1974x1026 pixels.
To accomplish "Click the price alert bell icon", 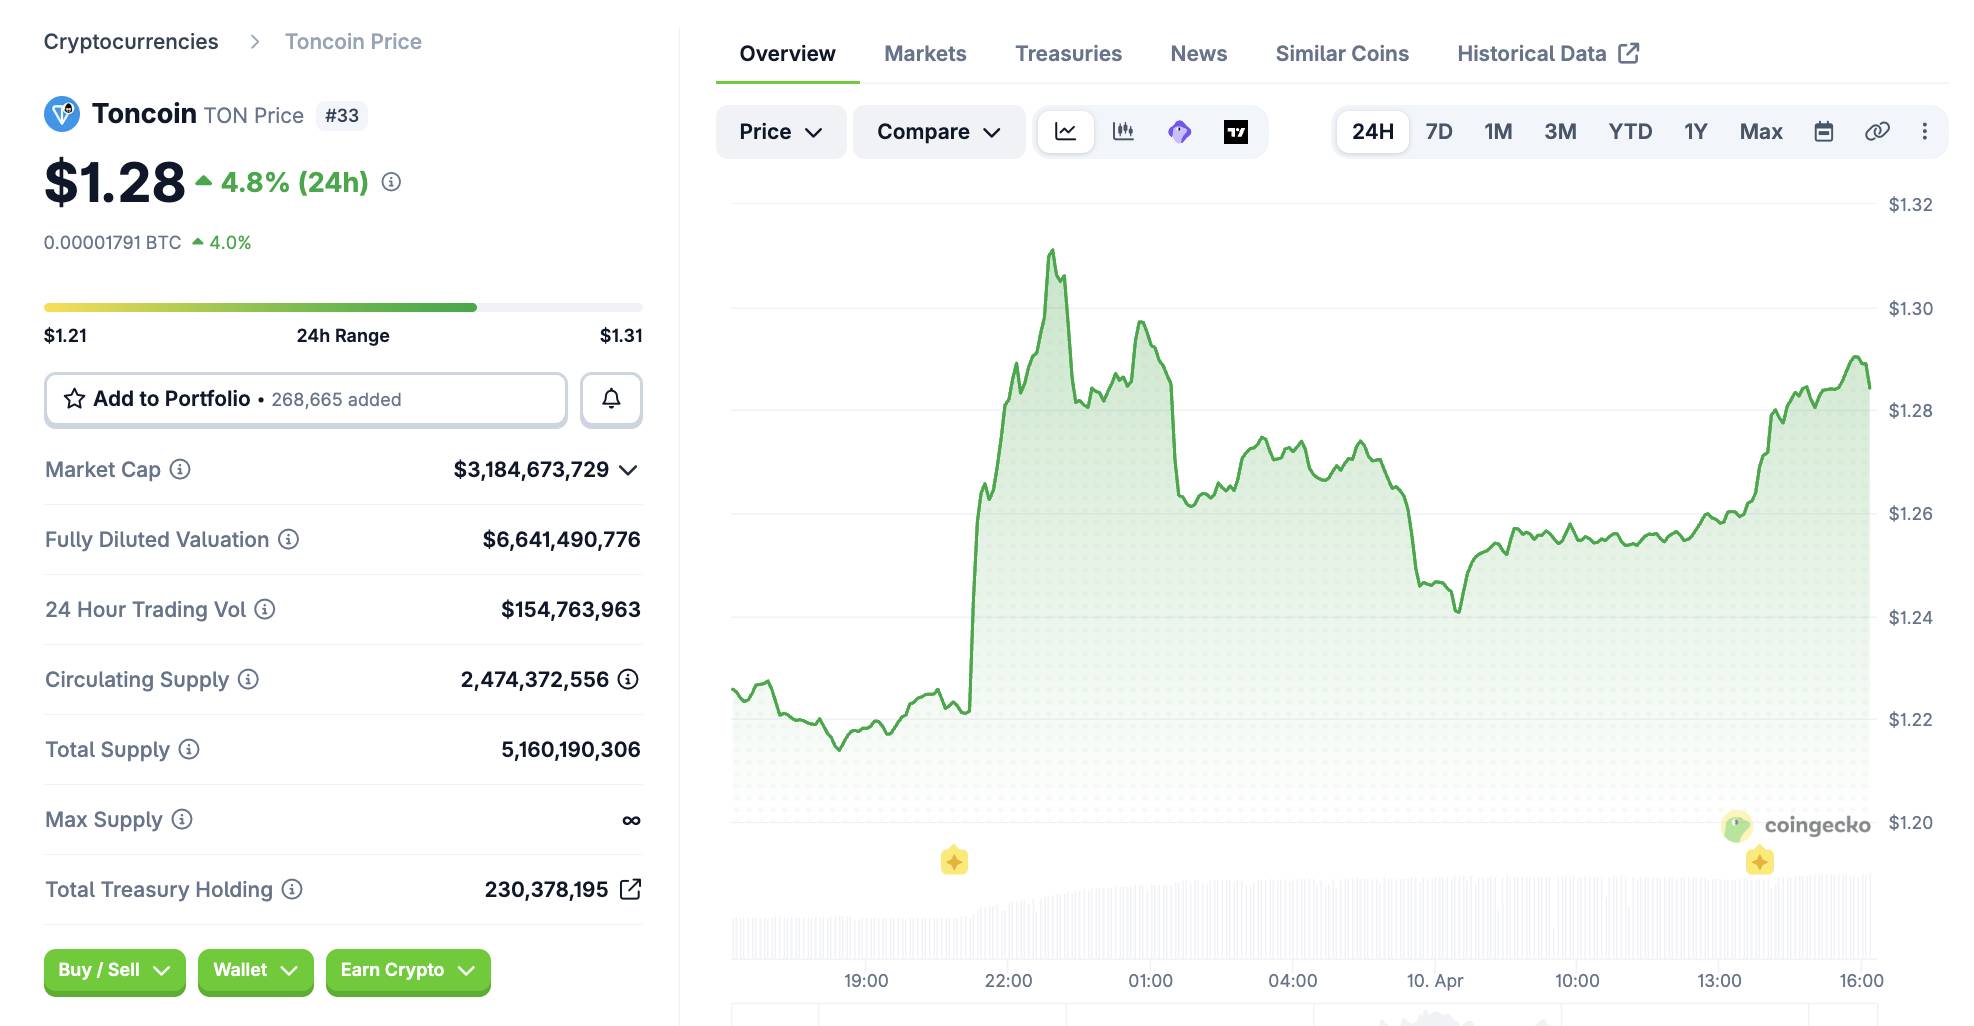I will (611, 399).
